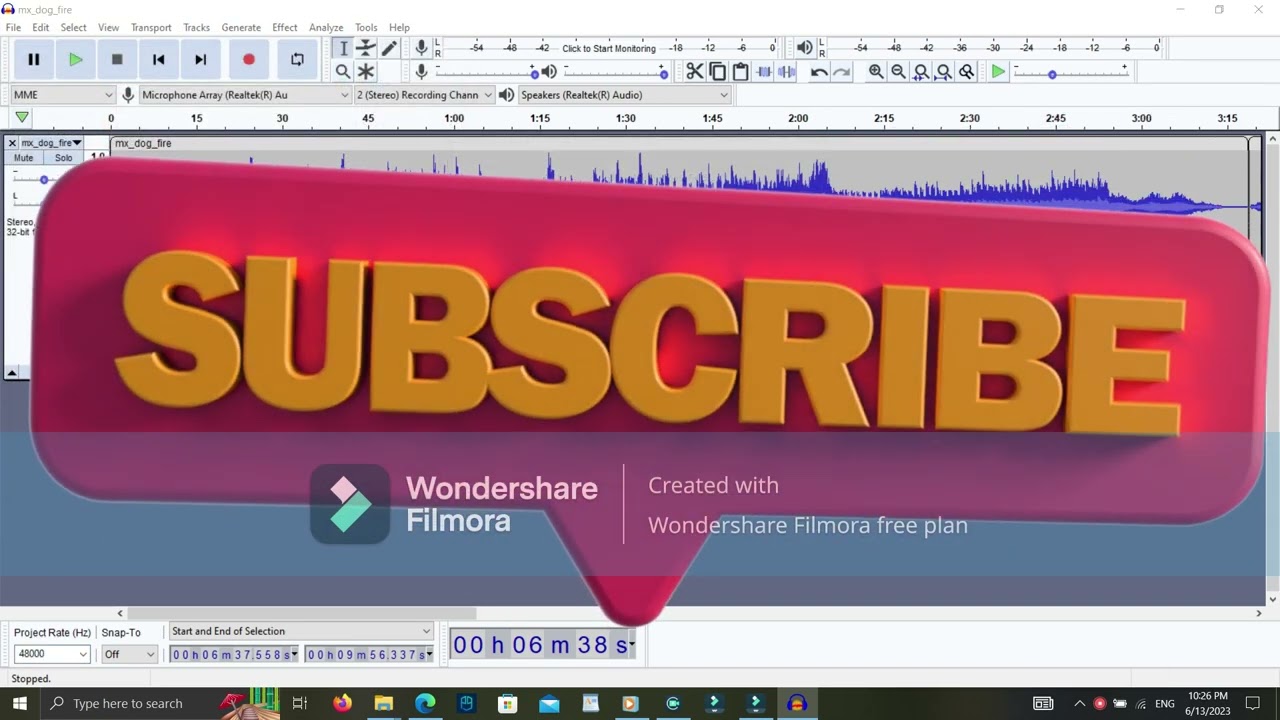Select the Multi-tool asterisk icon

tap(366, 71)
